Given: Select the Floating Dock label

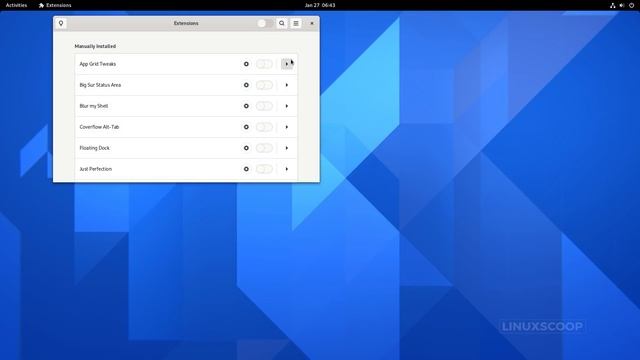Looking at the screenshot, I should pyautogui.click(x=94, y=148).
